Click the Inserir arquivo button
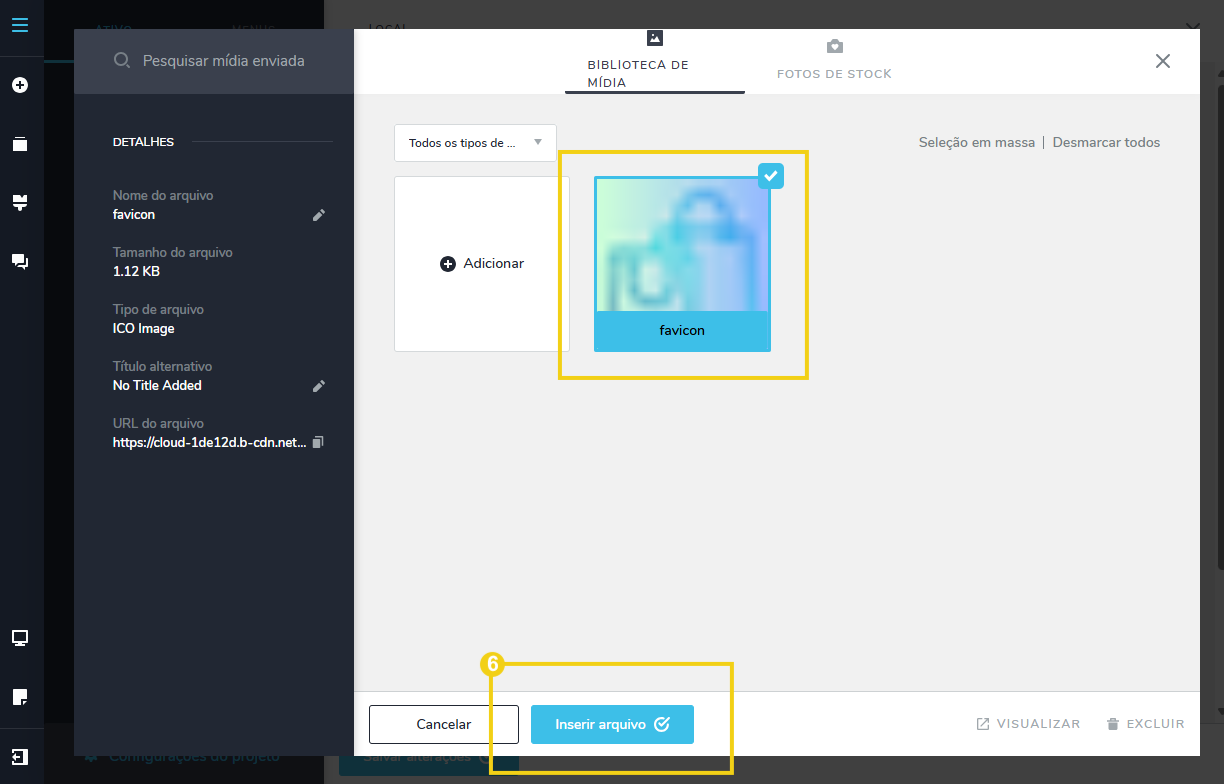Viewport: 1224px width, 784px height. [612, 725]
